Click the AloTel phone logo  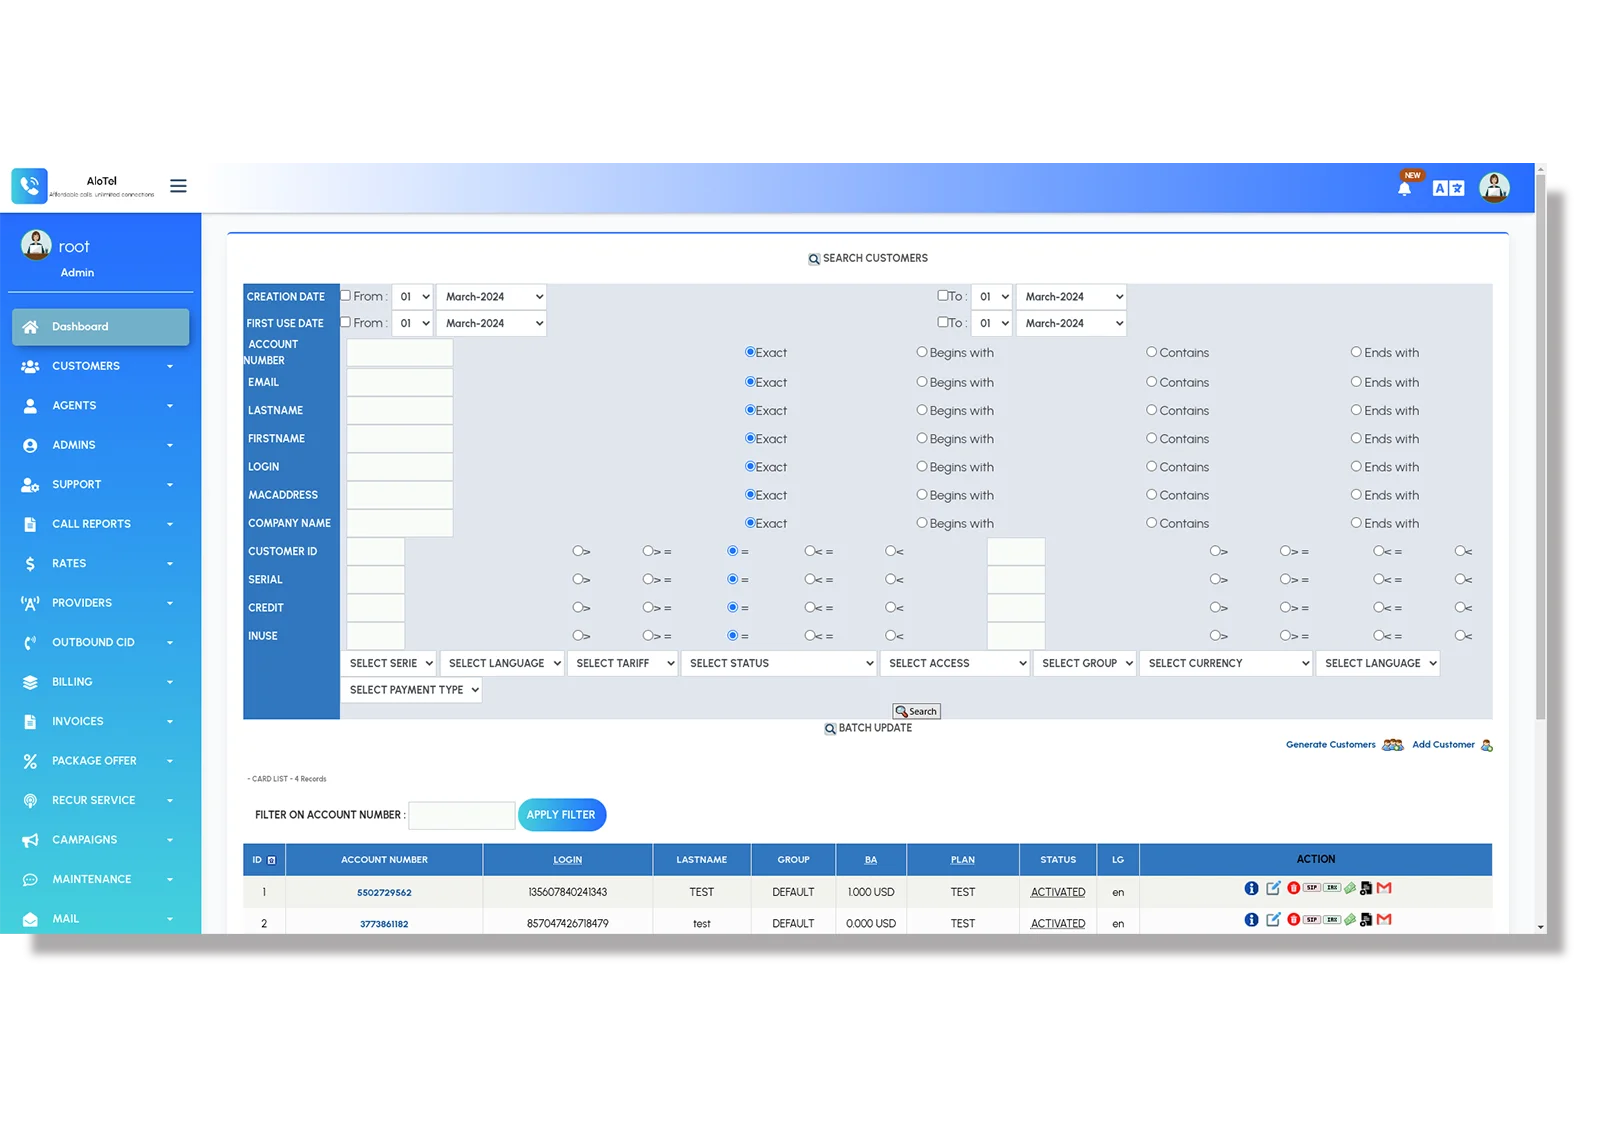click(x=29, y=186)
